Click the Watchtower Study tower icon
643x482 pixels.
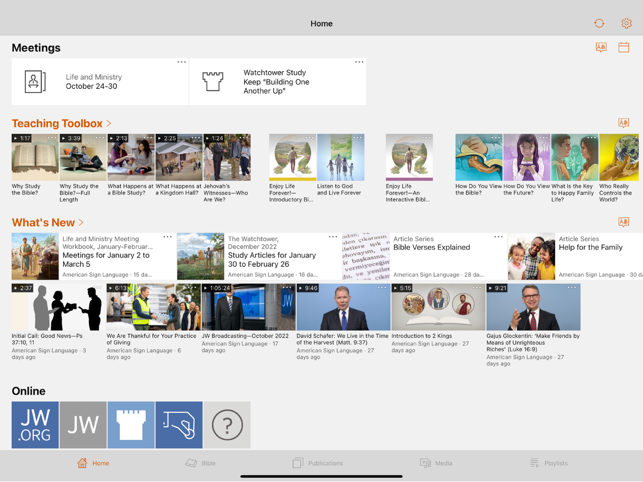[x=213, y=81]
